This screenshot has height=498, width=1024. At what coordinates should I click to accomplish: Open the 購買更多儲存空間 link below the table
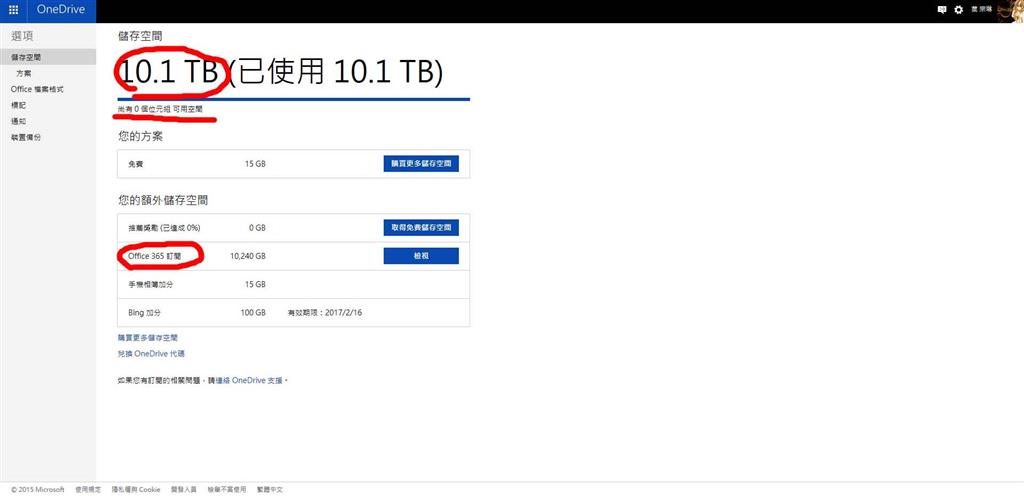[x=148, y=338]
